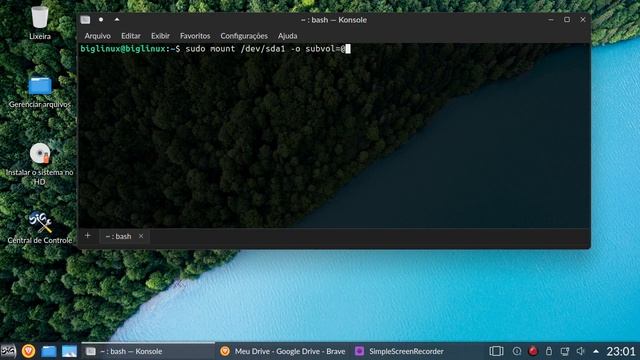Open the Favoritos menu
640x360 pixels.
point(195,36)
